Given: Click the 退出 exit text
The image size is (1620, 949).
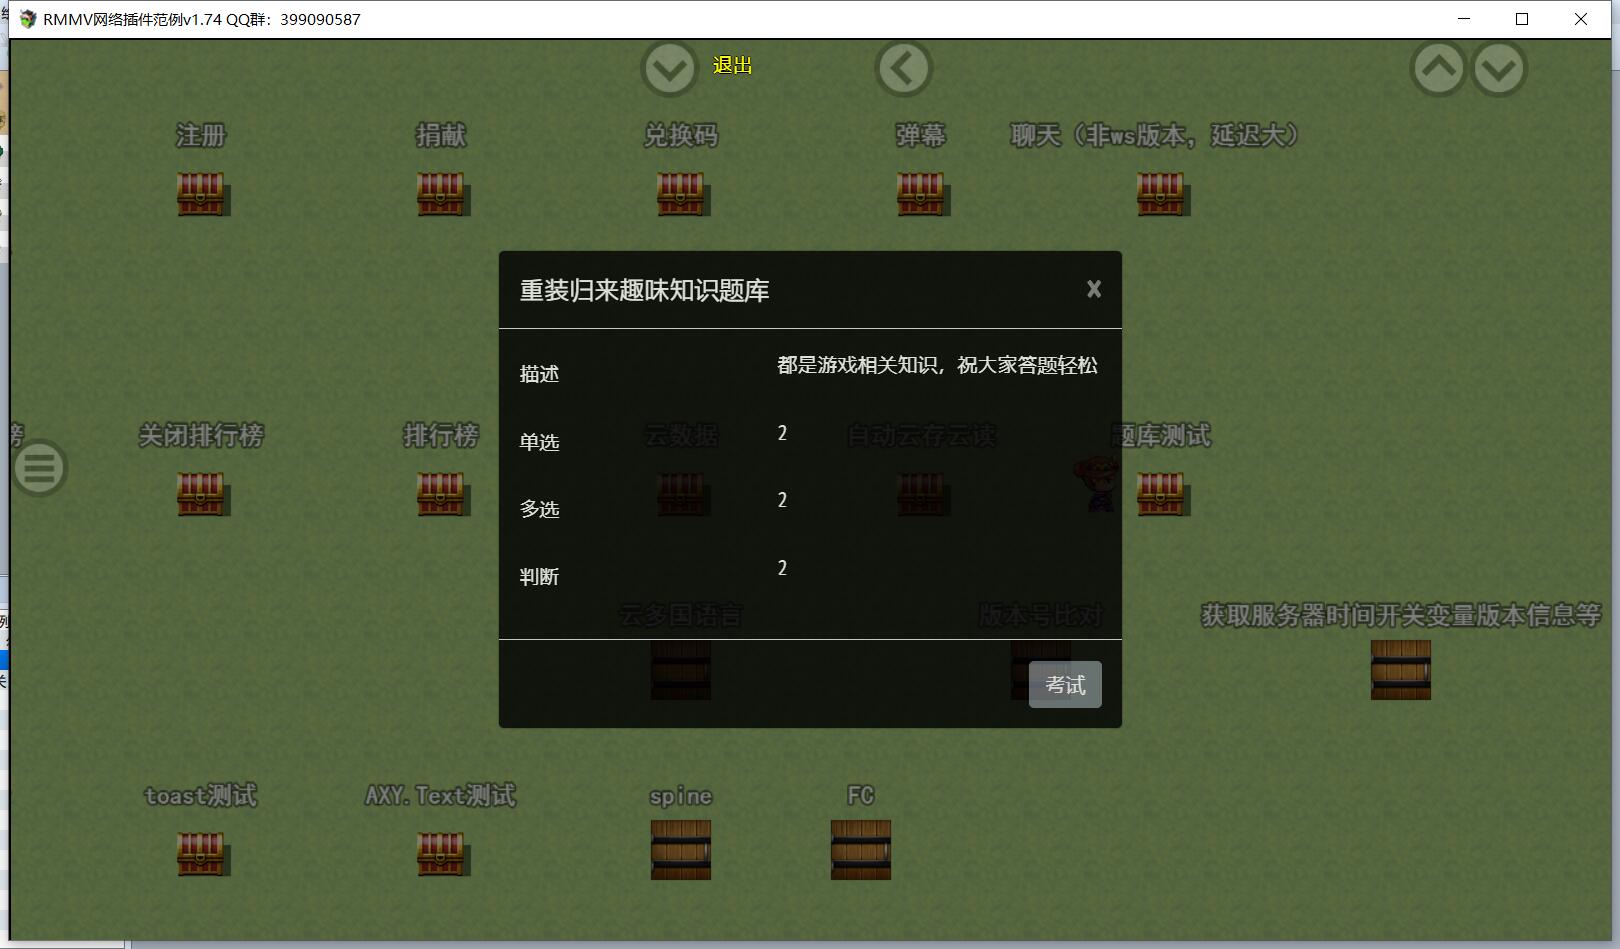Looking at the screenshot, I should pyautogui.click(x=732, y=65).
